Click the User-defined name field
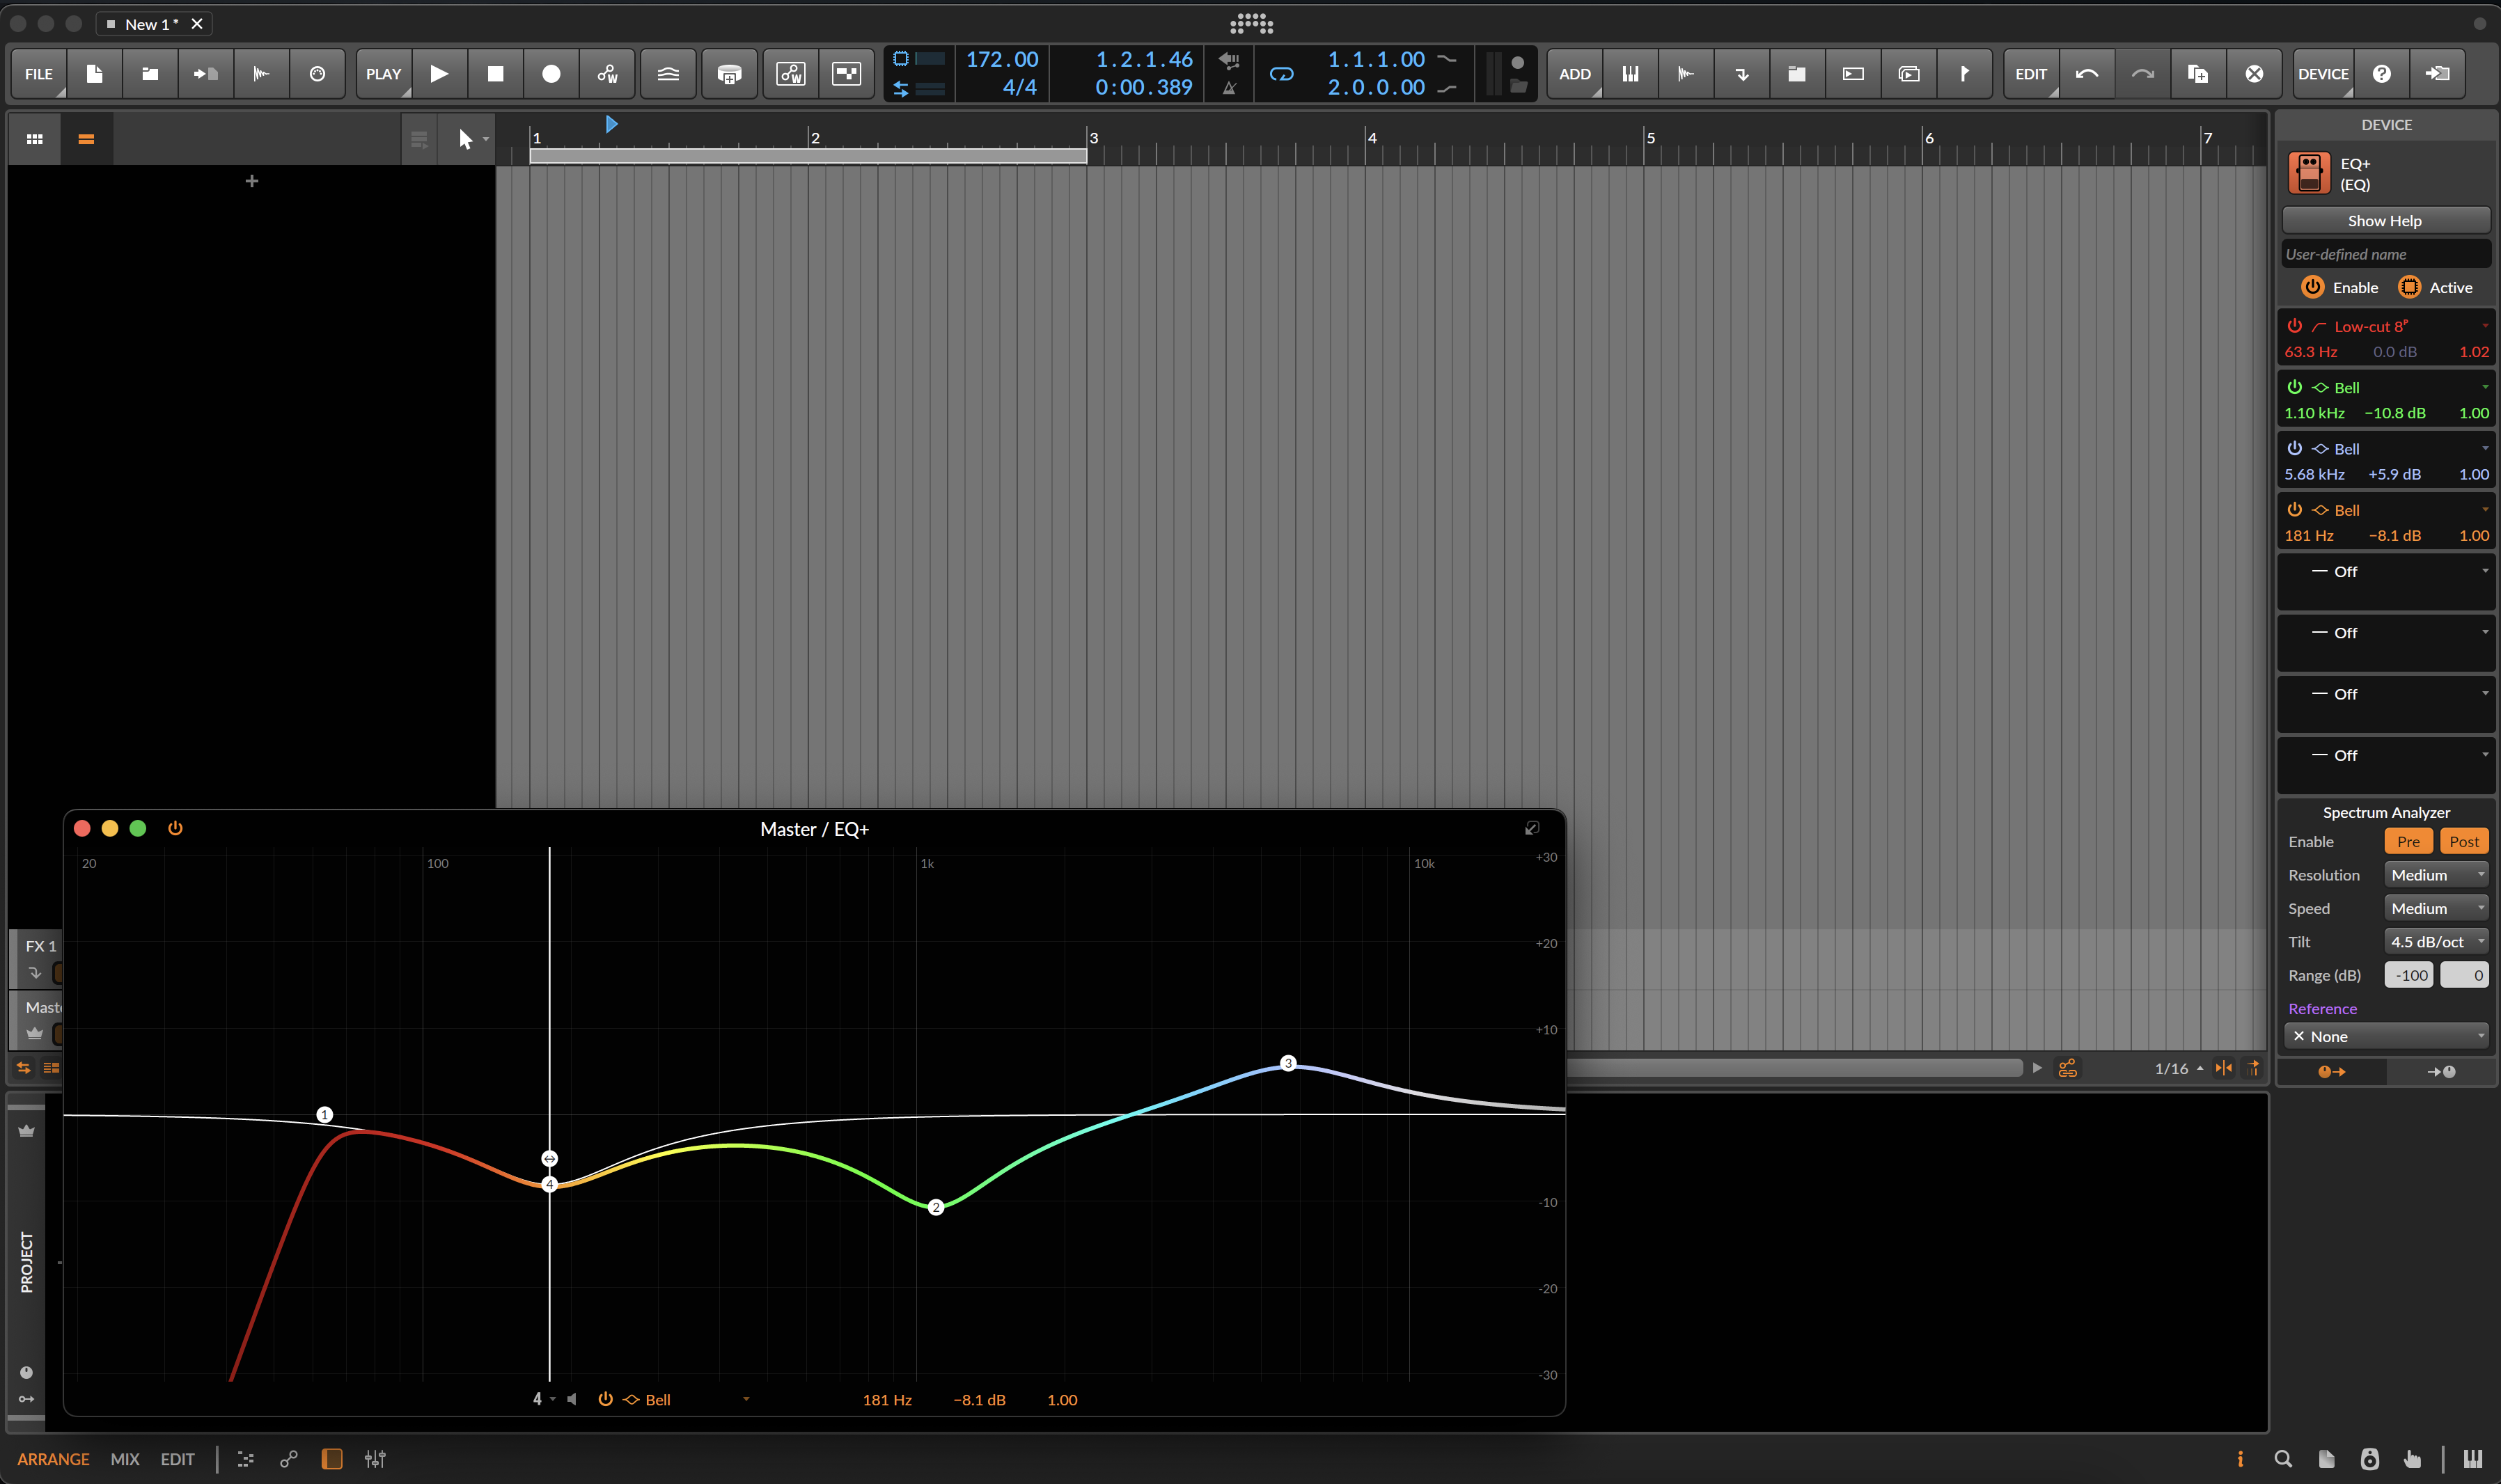 point(2385,254)
